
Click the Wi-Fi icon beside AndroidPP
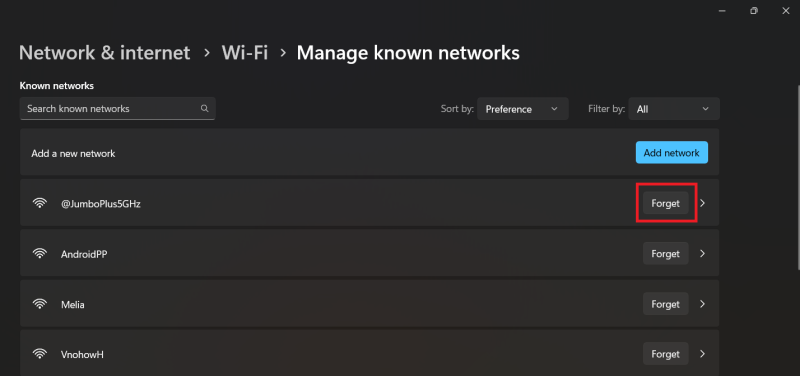[x=39, y=254]
